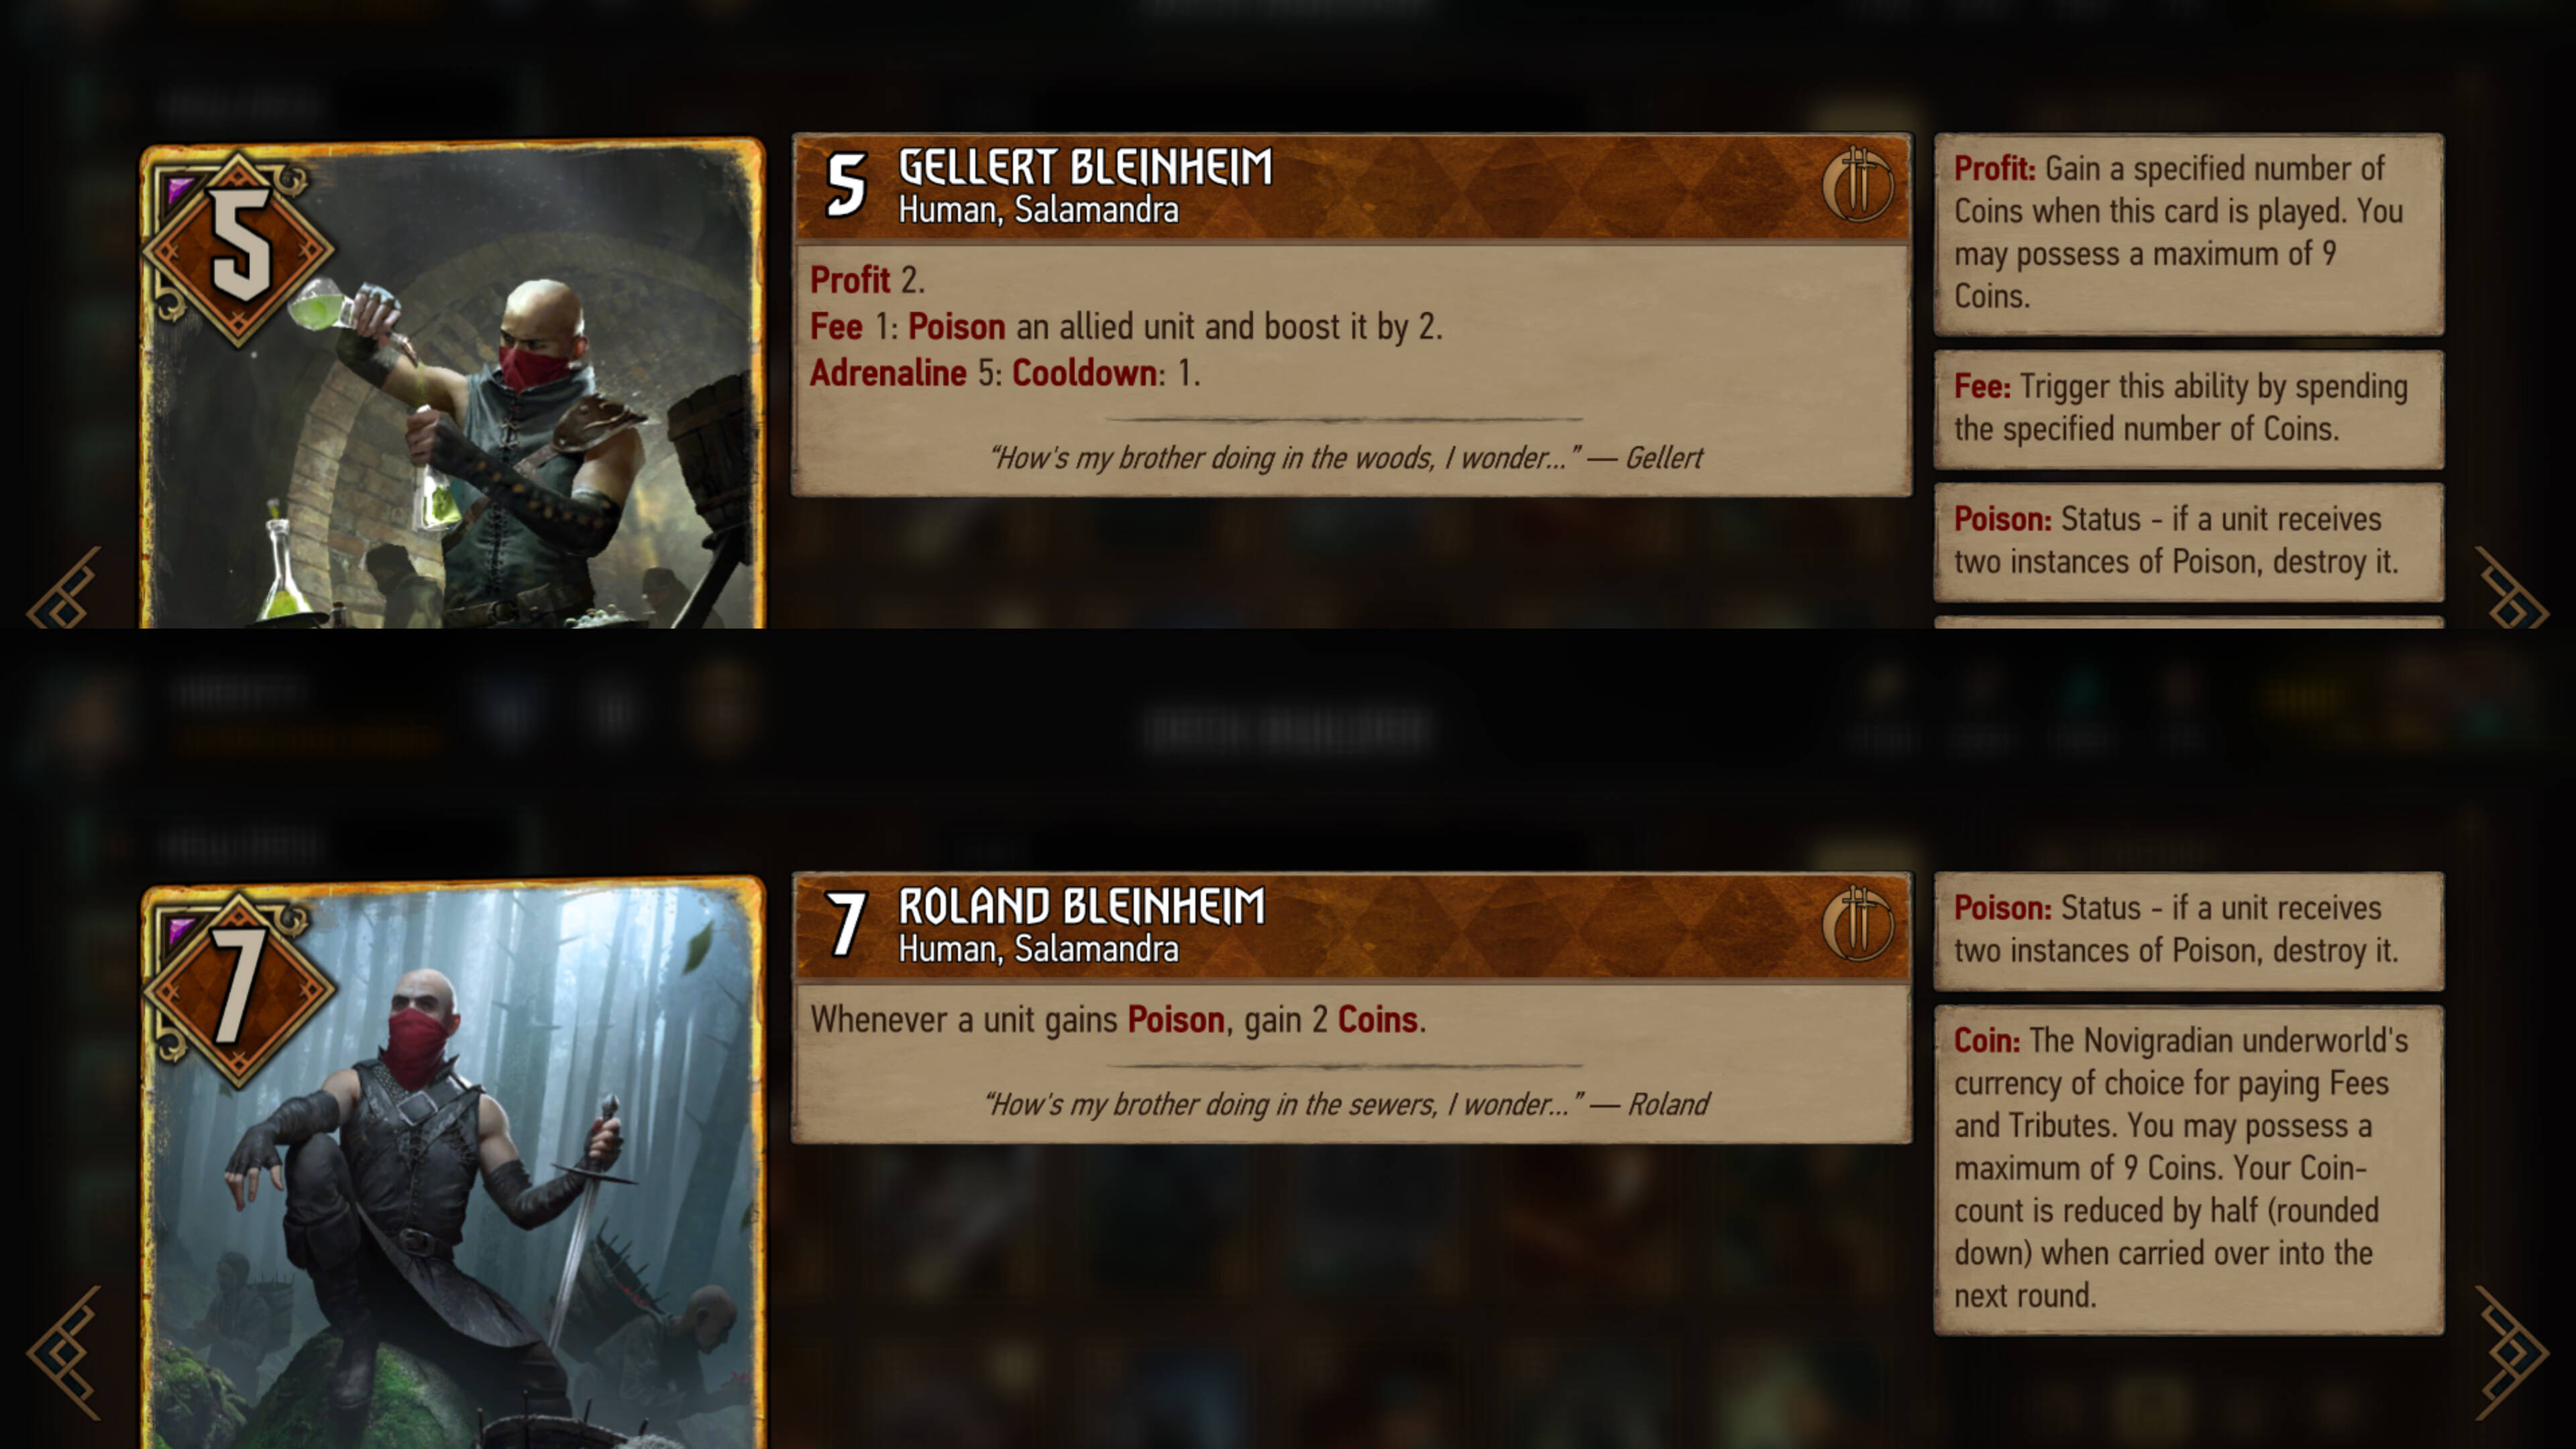Screen dimensions: 2576x1449
Task: Click the Coins keyword in Roland's ability text
Action: pyautogui.click(x=1378, y=1020)
